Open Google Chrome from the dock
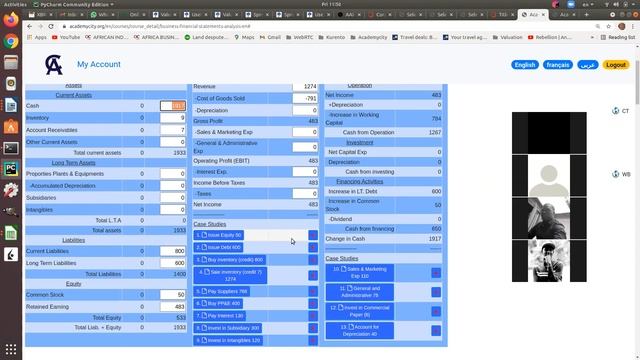The image size is (640, 360). (x=11, y=41)
